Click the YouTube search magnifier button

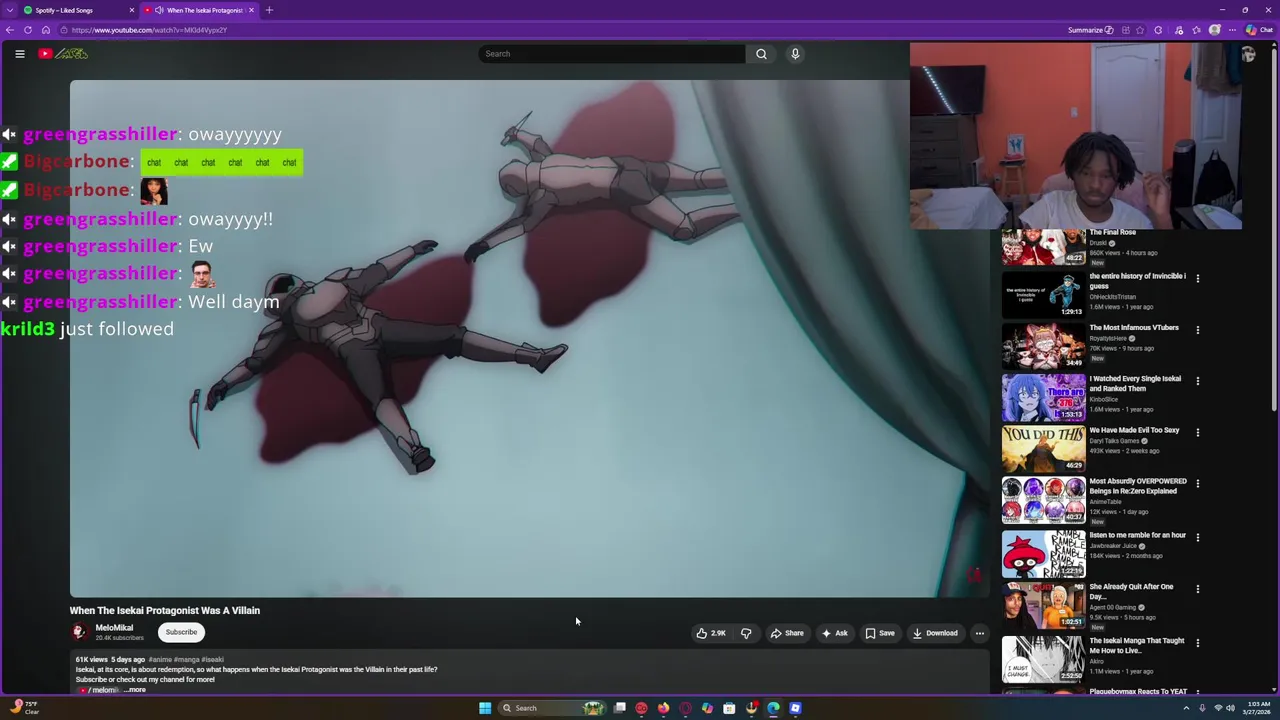point(761,54)
